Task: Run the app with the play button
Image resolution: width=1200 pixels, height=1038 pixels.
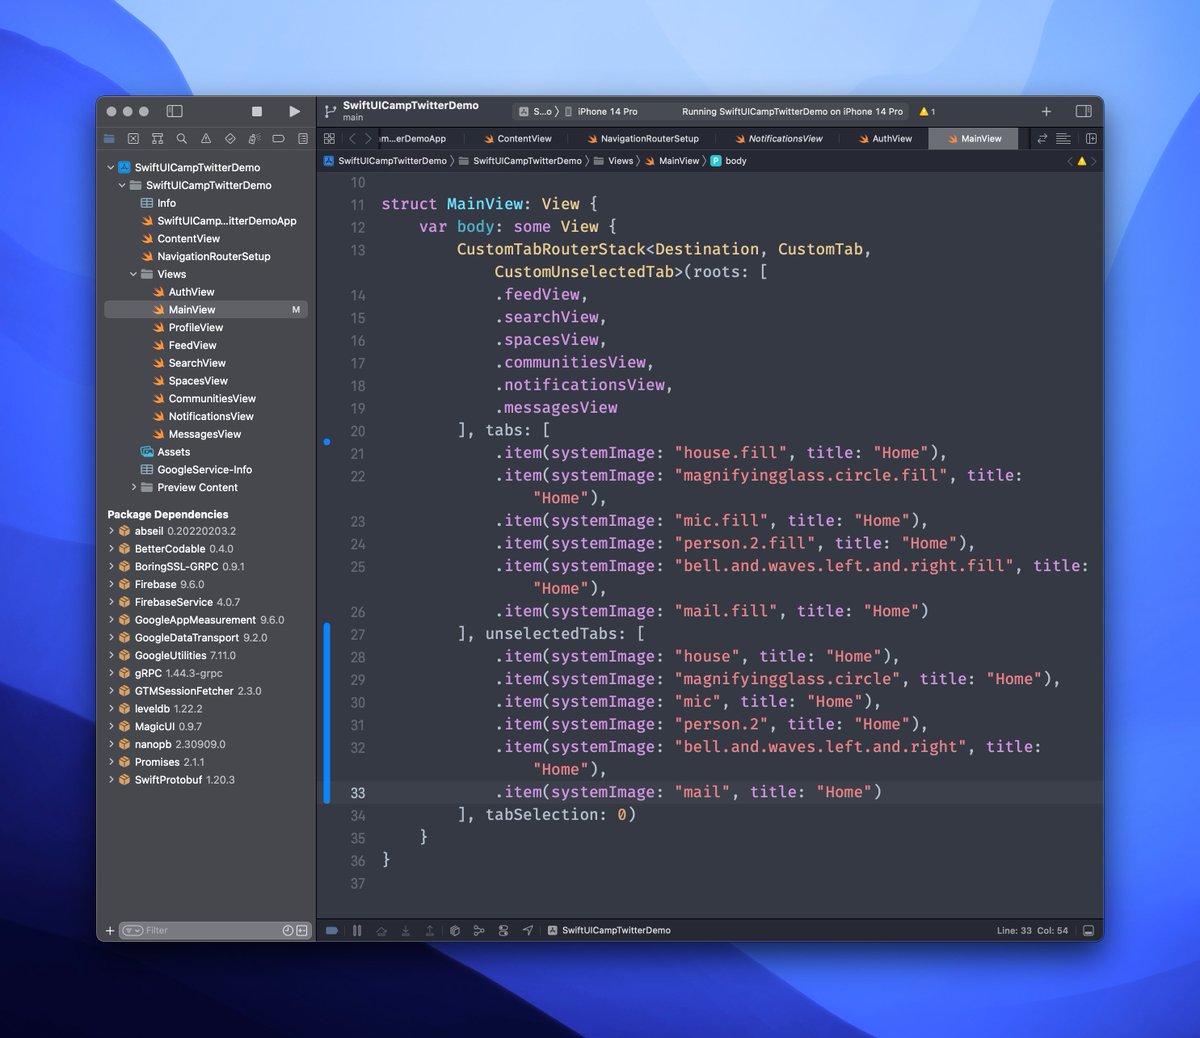Action: (294, 111)
